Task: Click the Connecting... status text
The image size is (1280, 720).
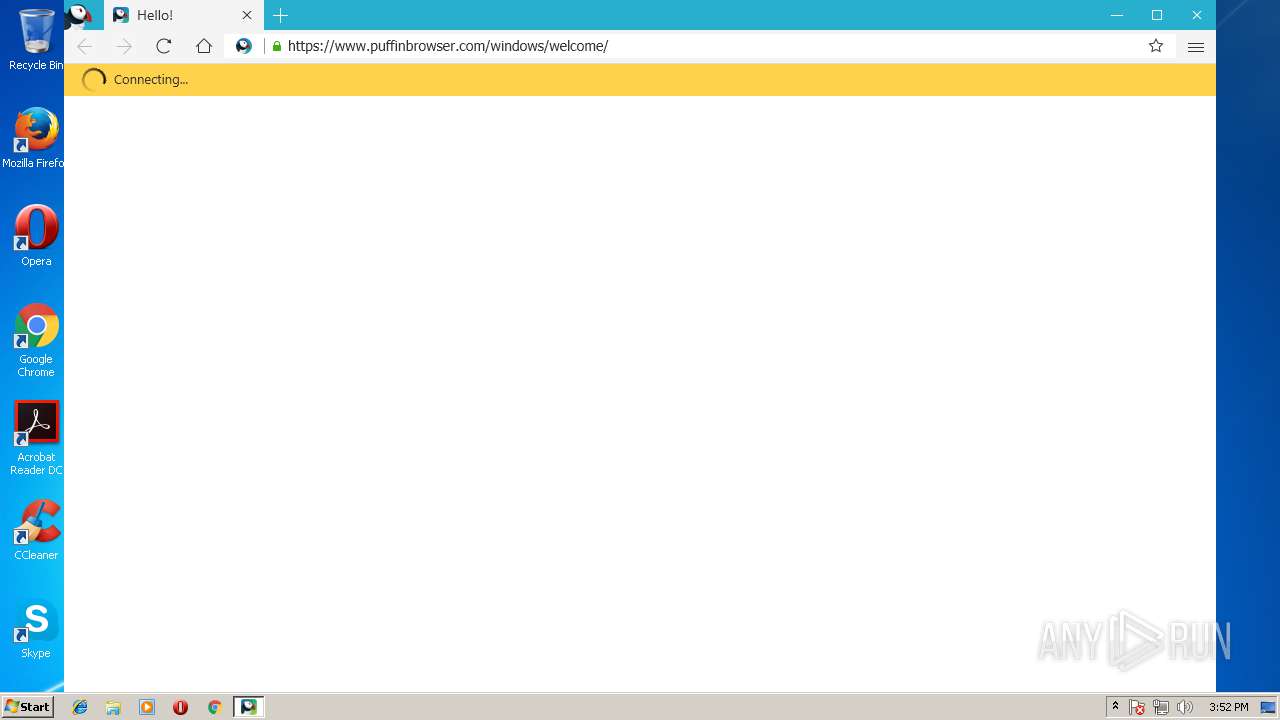Action: (151, 80)
